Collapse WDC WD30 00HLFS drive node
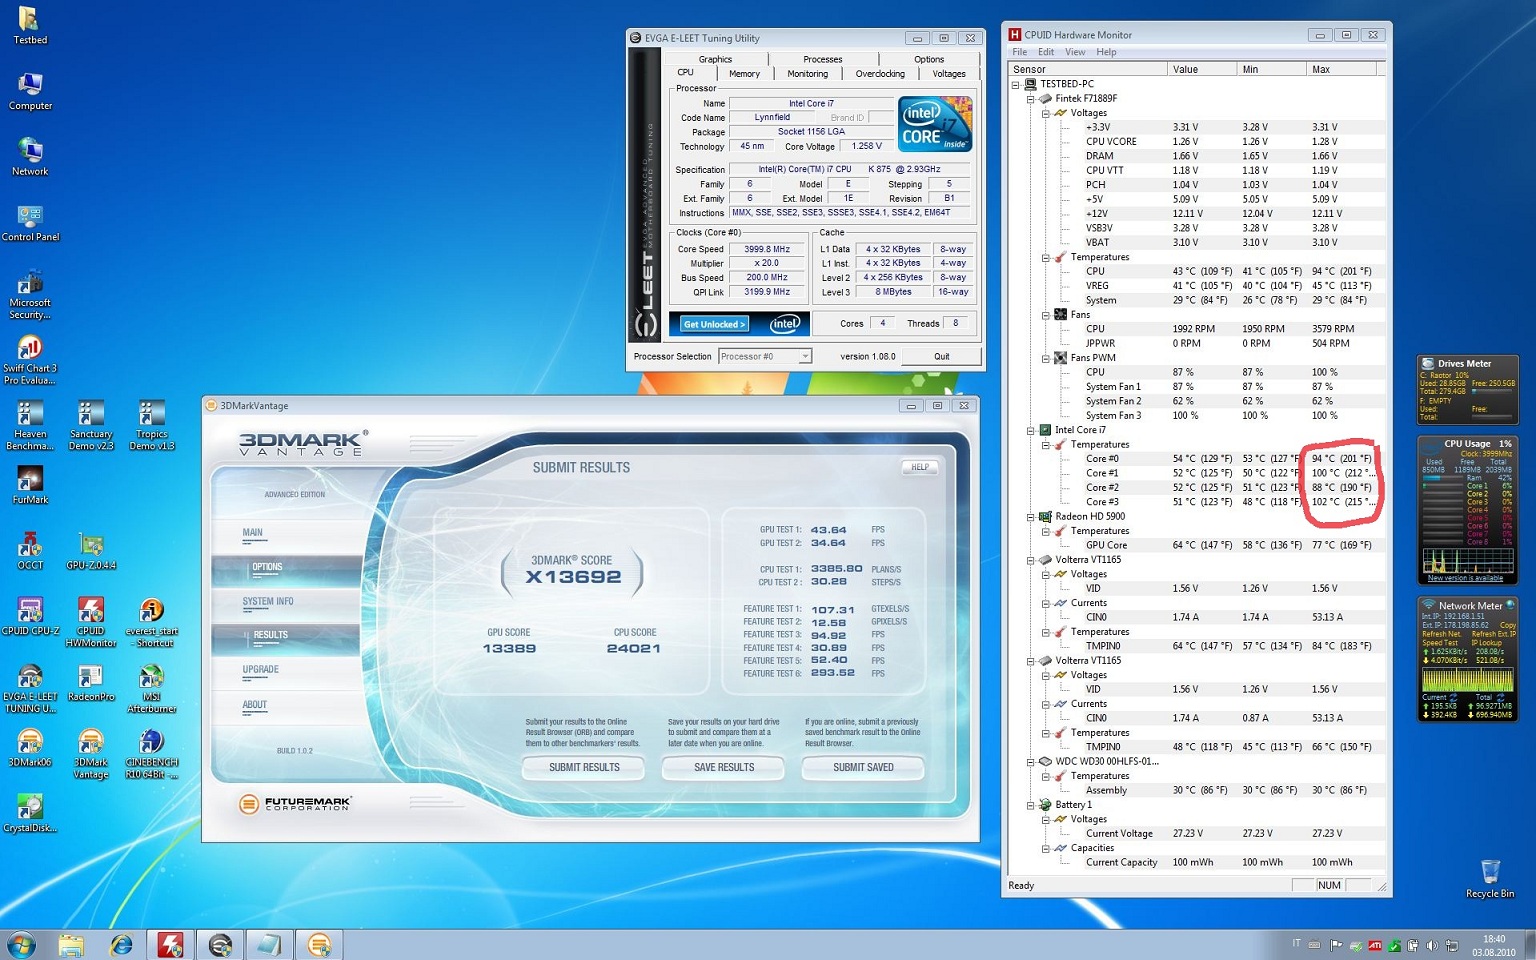This screenshot has height=960, width=1536. pos(1030,762)
